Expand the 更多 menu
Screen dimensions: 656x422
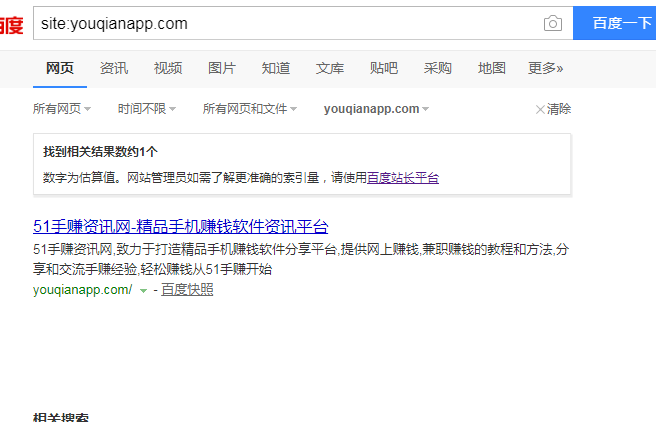545,68
